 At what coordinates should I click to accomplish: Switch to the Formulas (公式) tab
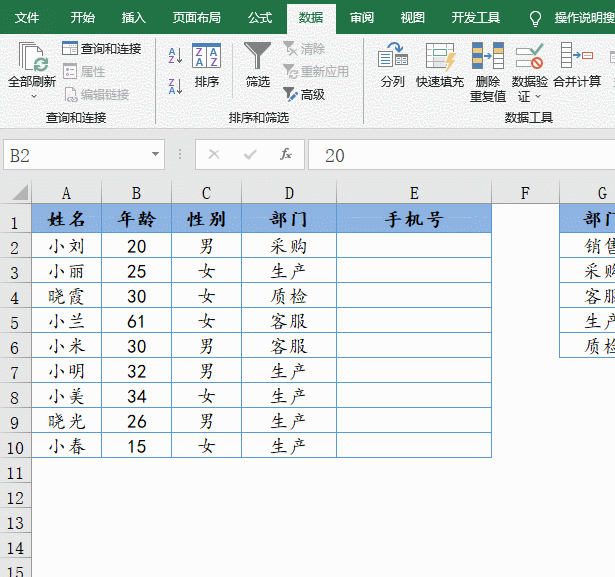tap(260, 18)
